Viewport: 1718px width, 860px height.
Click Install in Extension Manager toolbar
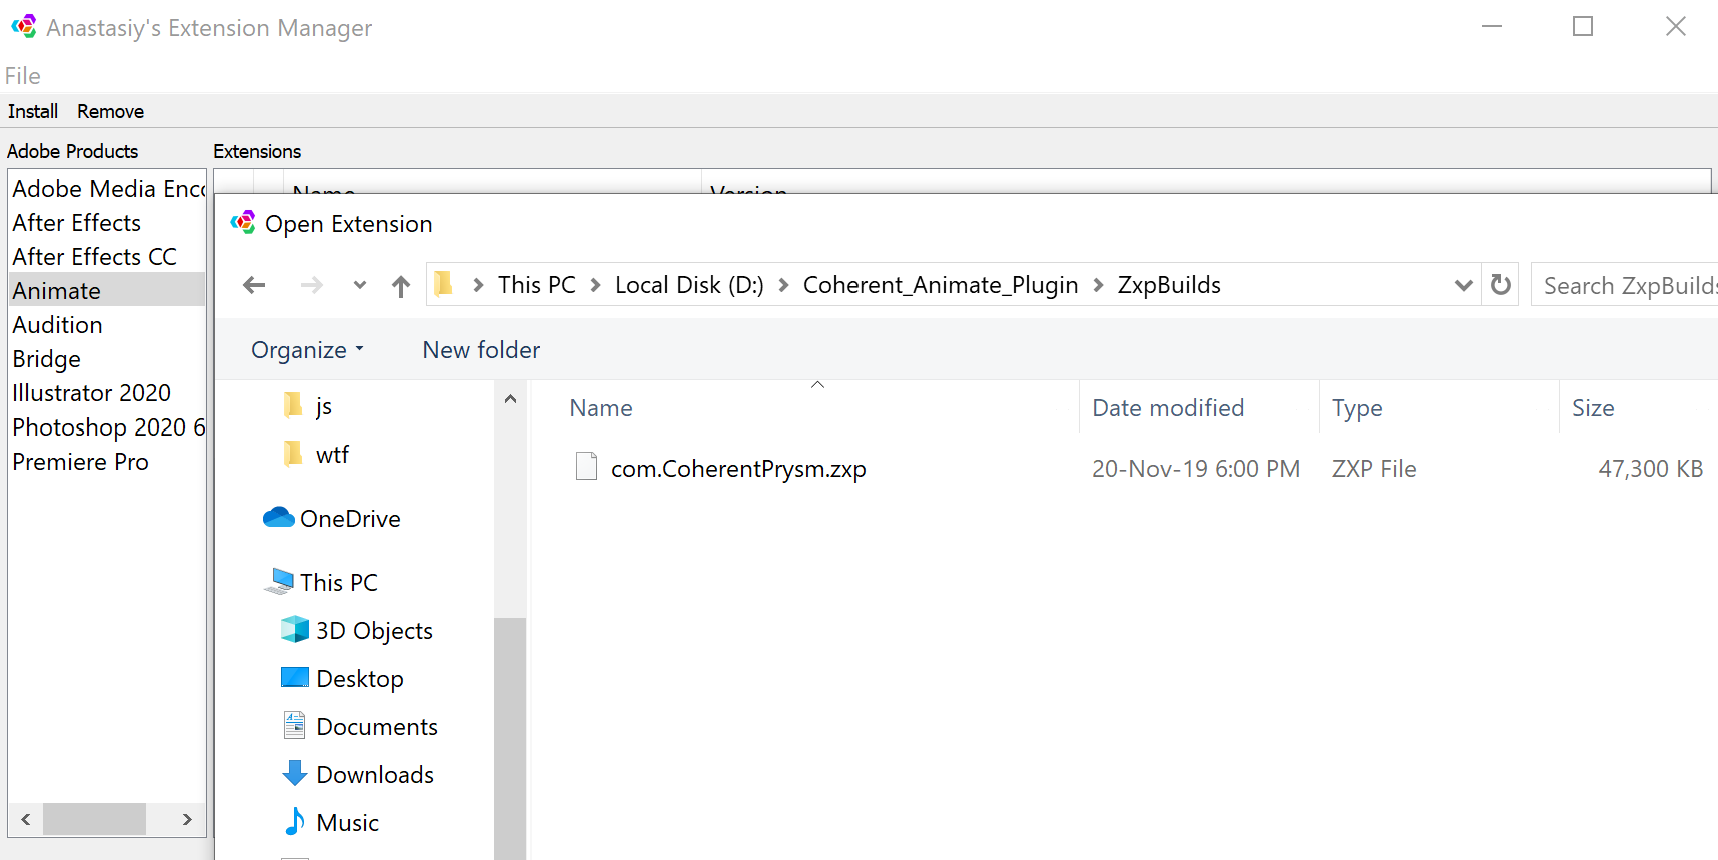33,111
